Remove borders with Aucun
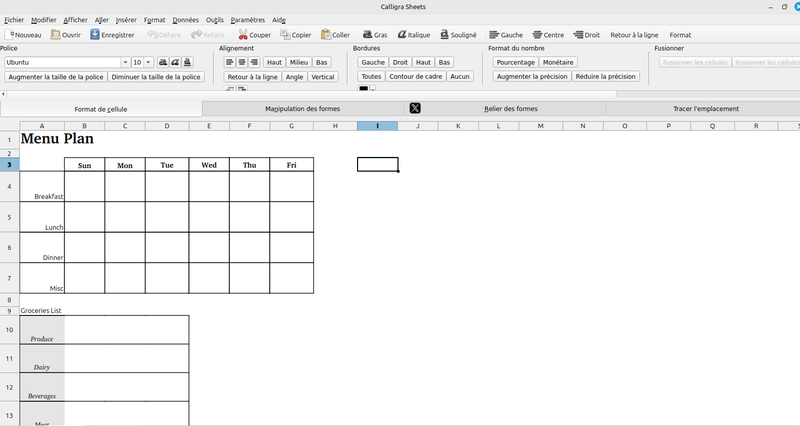The image size is (800, 426). [x=460, y=76]
